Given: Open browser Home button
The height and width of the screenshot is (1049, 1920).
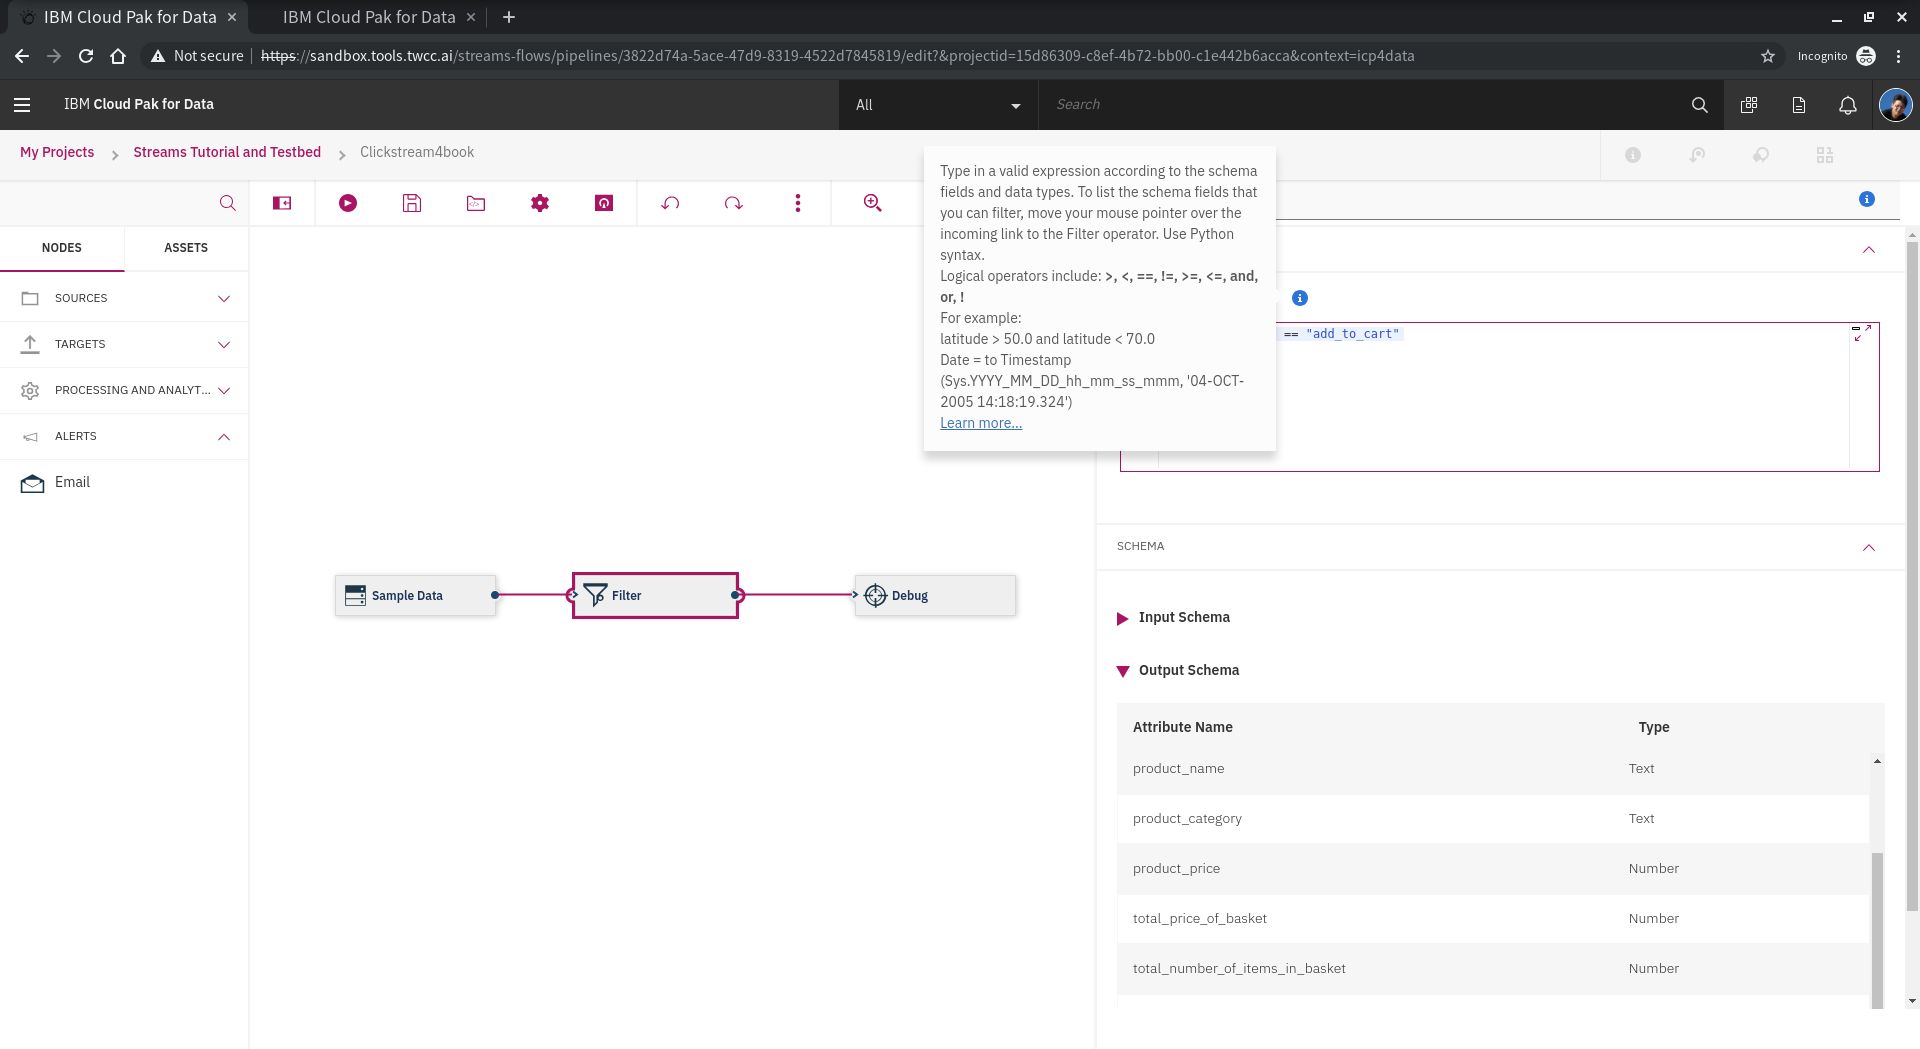Looking at the screenshot, I should tap(118, 56).
